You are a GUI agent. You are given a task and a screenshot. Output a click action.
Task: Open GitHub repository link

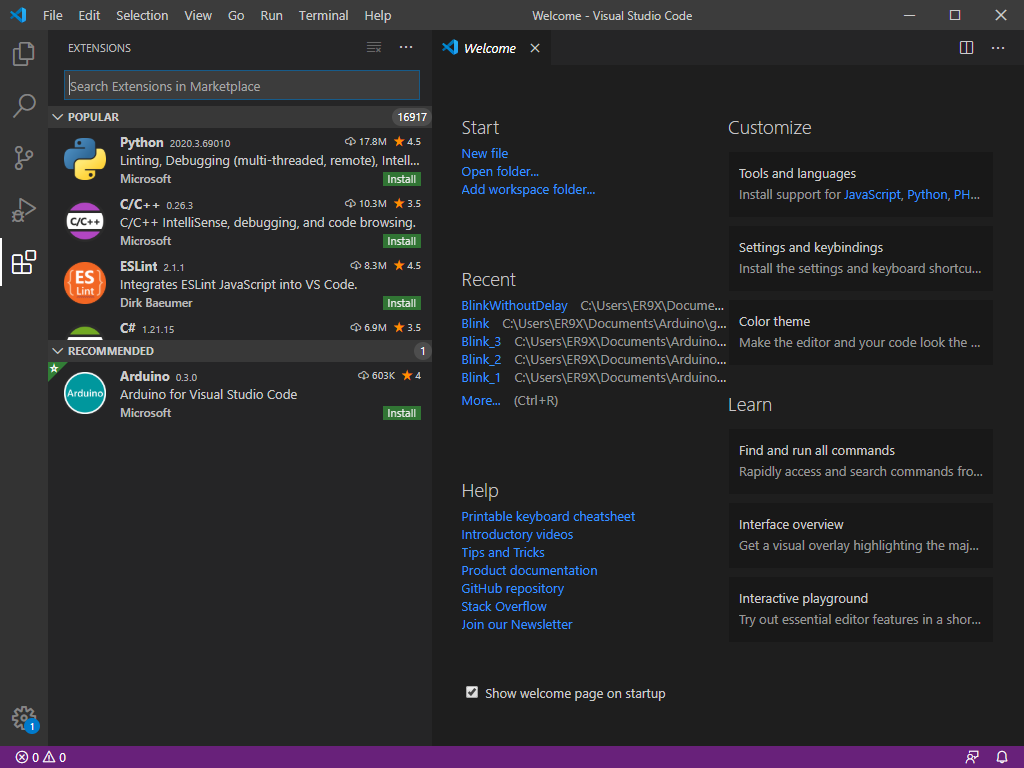click(513, 588)
